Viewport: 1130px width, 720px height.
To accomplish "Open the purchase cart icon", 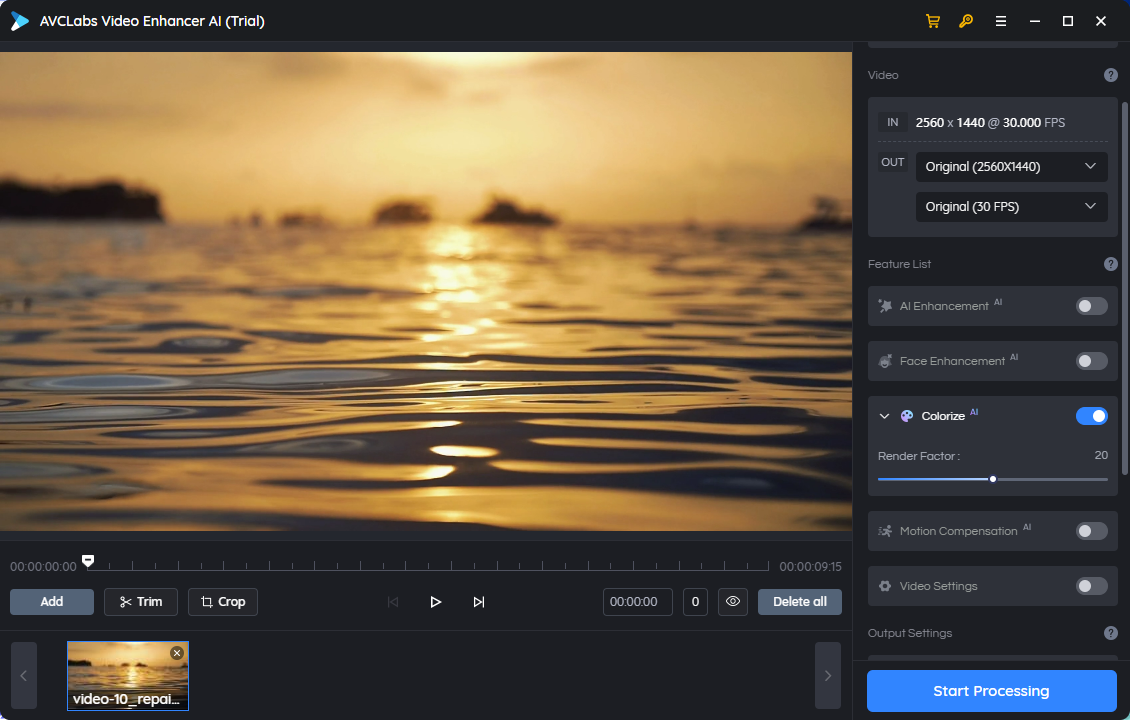I will click(x=933, y=20).
